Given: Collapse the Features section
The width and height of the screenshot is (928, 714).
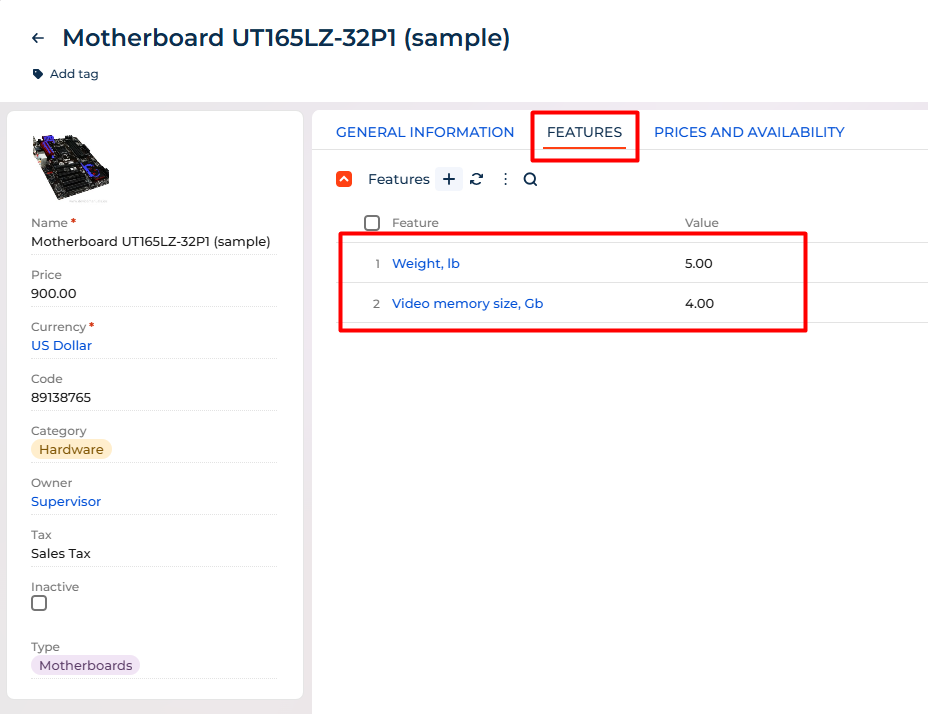Looking at the screenshot, I should [344, 179].
